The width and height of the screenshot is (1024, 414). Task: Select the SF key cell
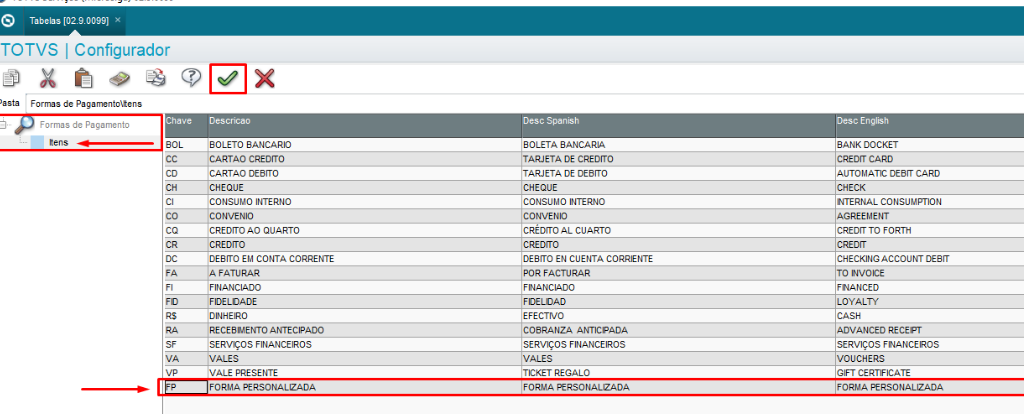pyautogui.click(x=185, y=344)
